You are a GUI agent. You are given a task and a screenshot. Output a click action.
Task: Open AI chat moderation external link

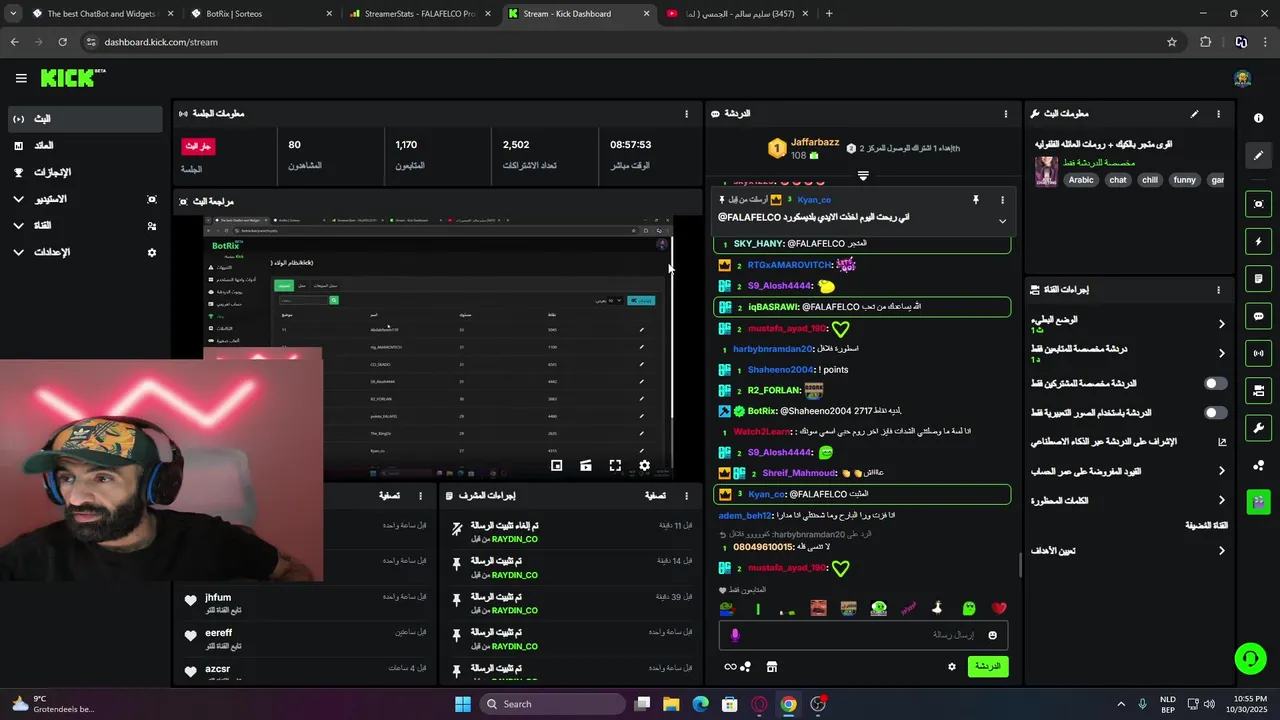pos(1221,442)
